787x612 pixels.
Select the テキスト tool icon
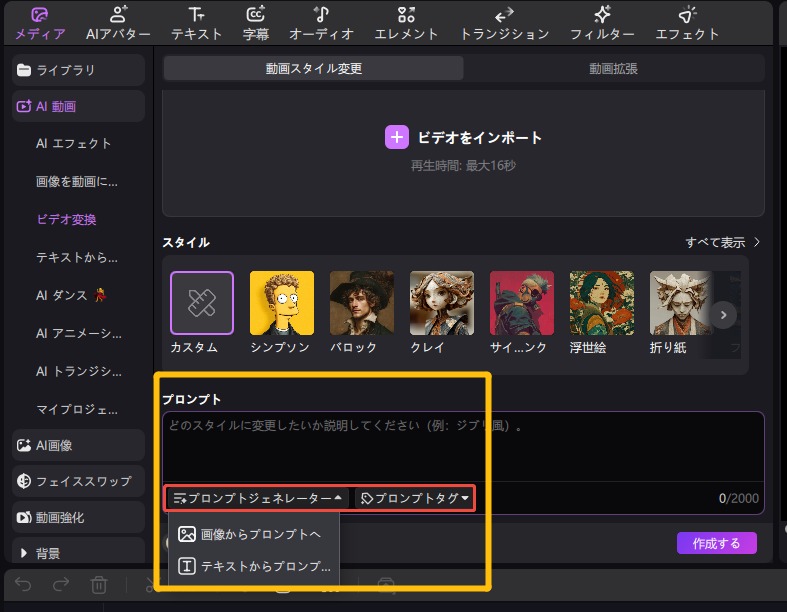click(197, 15)
